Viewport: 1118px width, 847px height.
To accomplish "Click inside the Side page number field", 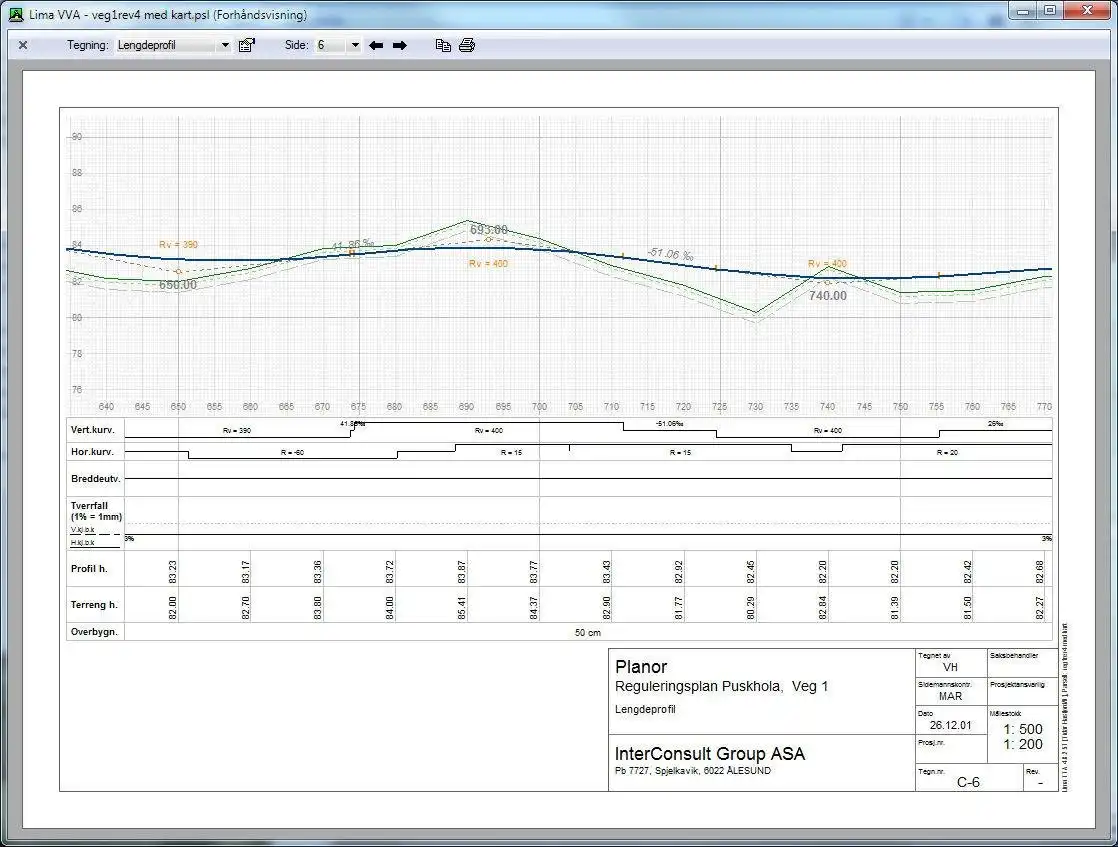I will tap(330, 44).
